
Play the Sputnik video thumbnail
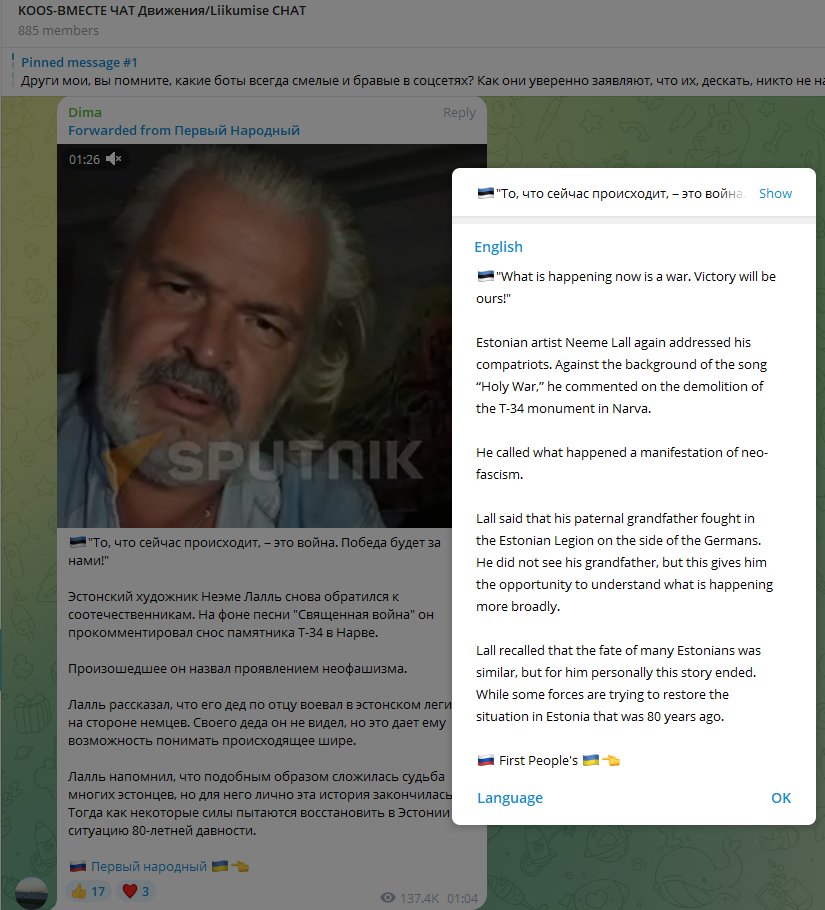[x=254, y=335]
